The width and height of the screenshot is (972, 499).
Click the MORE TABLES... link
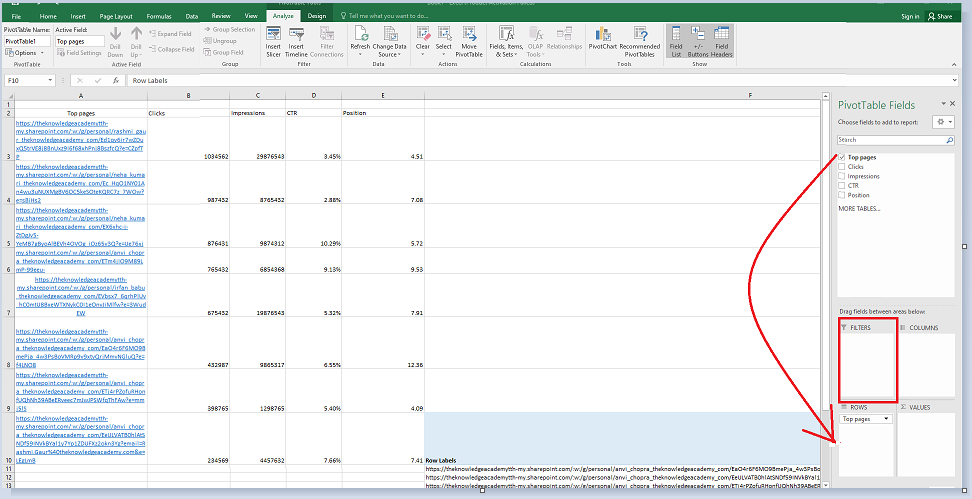[x=859, y=208]
